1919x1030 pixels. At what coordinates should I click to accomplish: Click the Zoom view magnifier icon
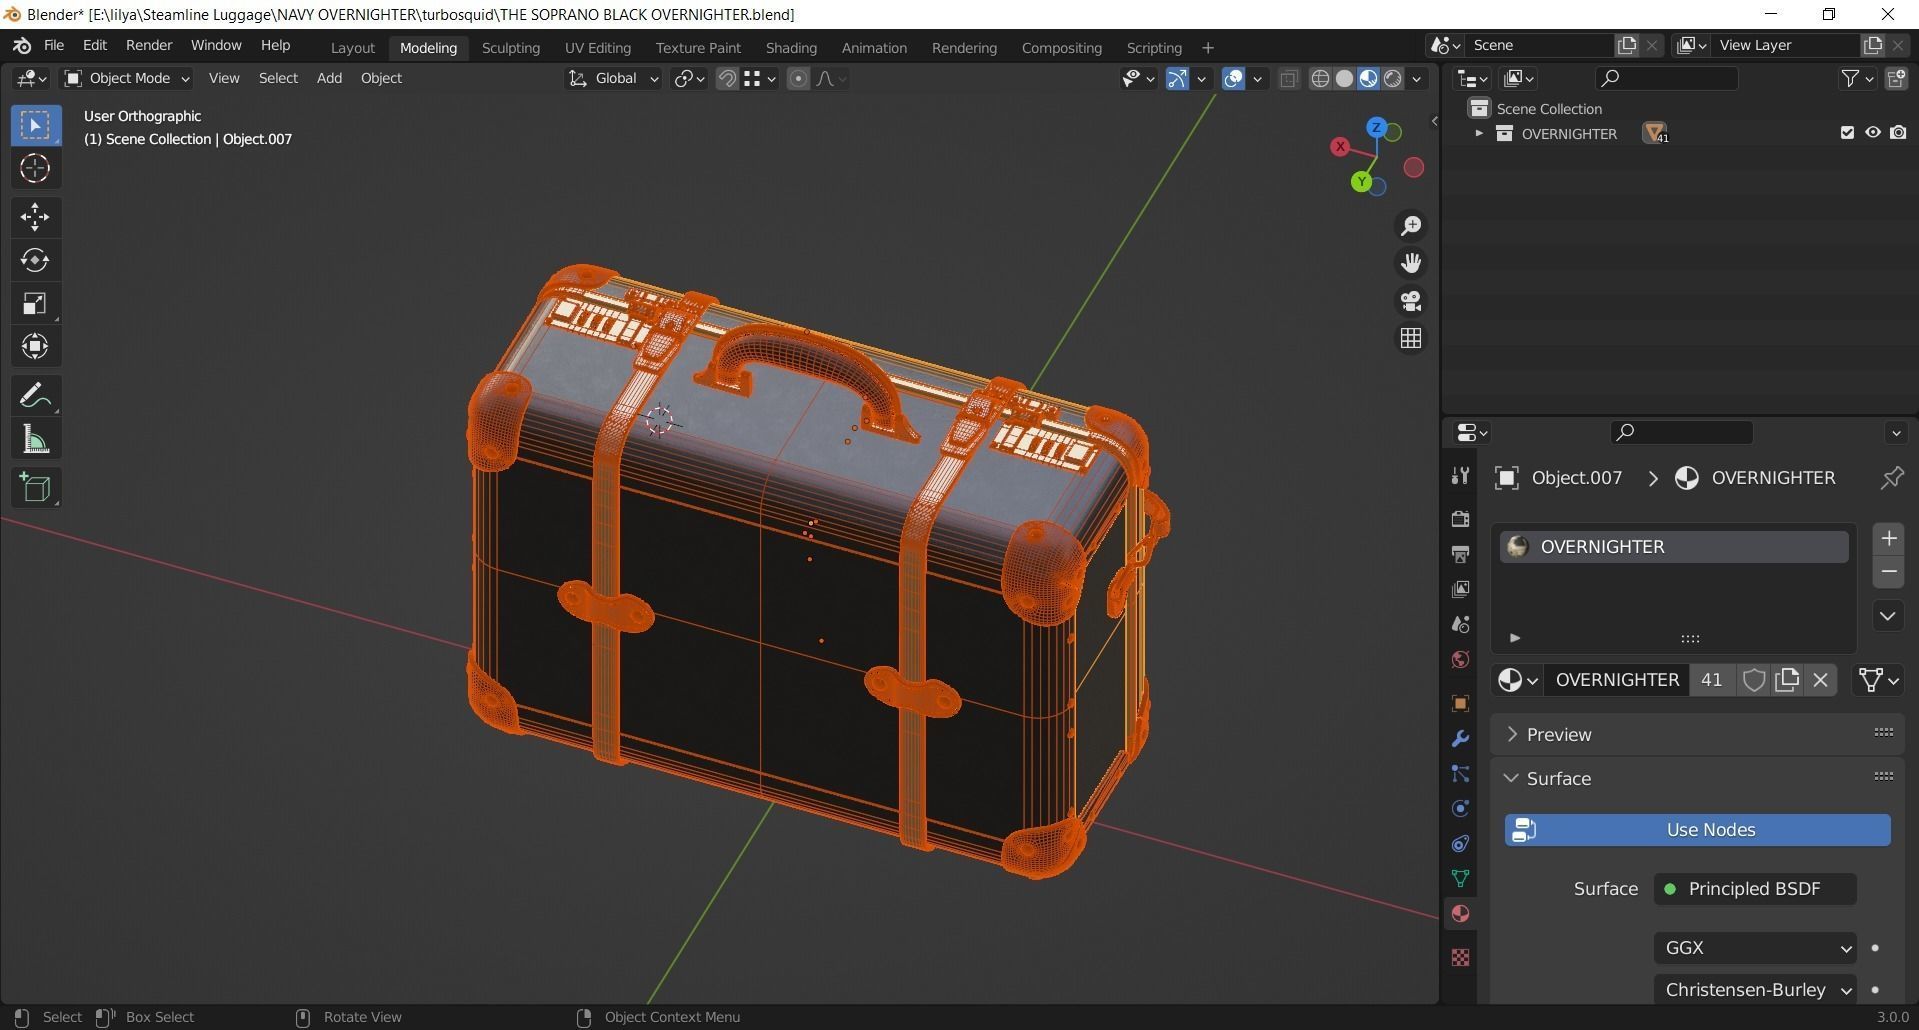[x=1411, y=225]
